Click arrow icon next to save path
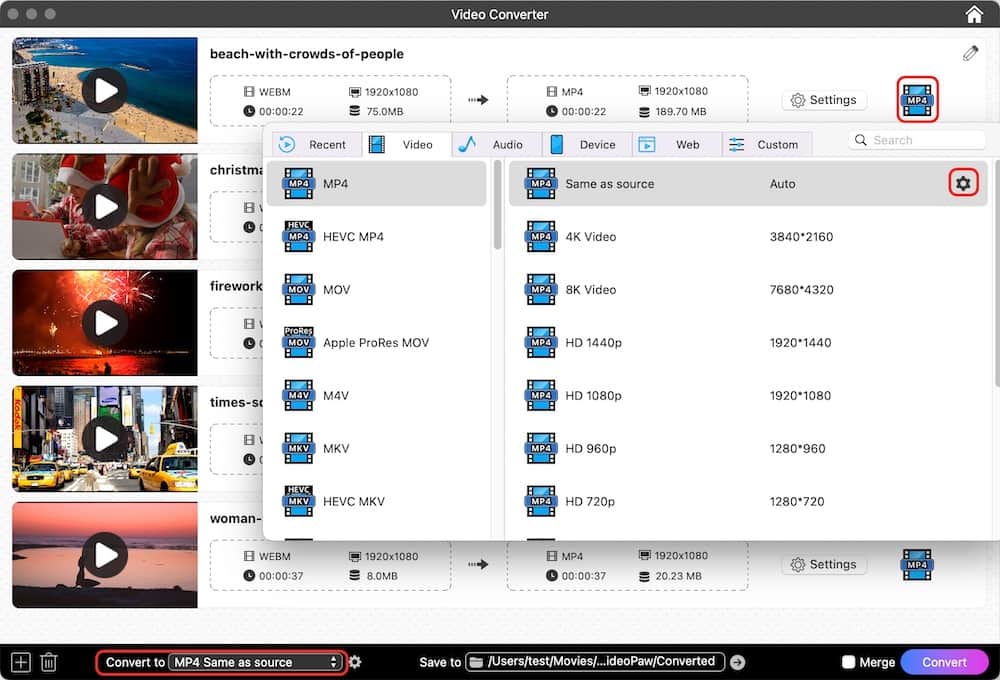1000x680 pixels. (738, 662)
